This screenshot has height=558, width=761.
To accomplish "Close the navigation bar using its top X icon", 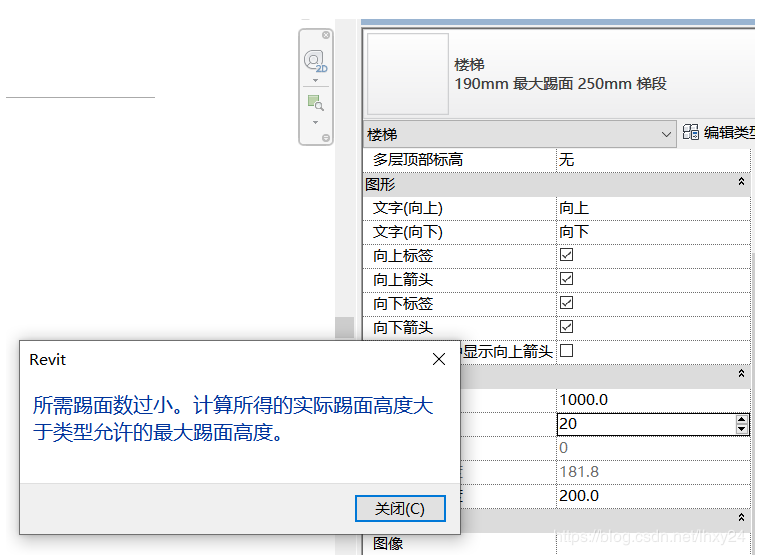I will pos(326,35).
